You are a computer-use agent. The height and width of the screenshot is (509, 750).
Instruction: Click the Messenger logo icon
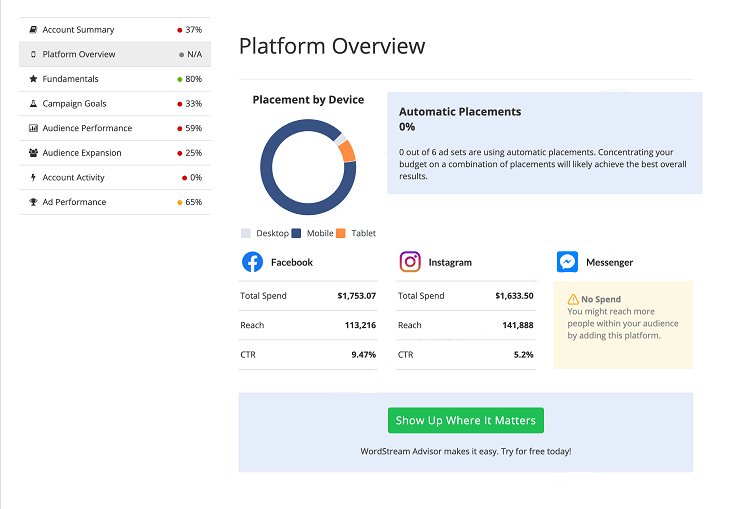coord(567,262)
